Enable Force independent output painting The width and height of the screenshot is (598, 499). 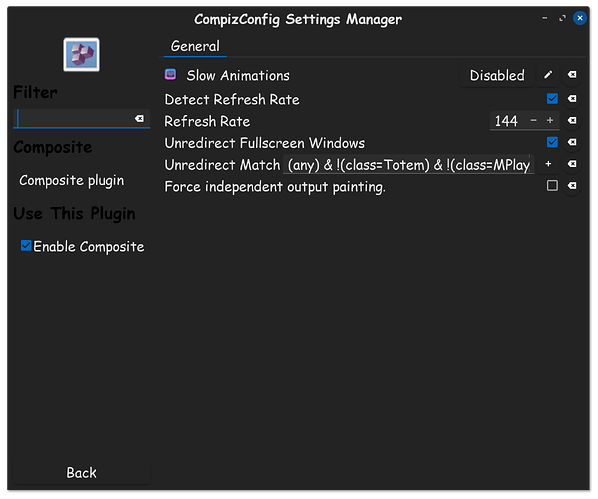click(x=552, y=186)
